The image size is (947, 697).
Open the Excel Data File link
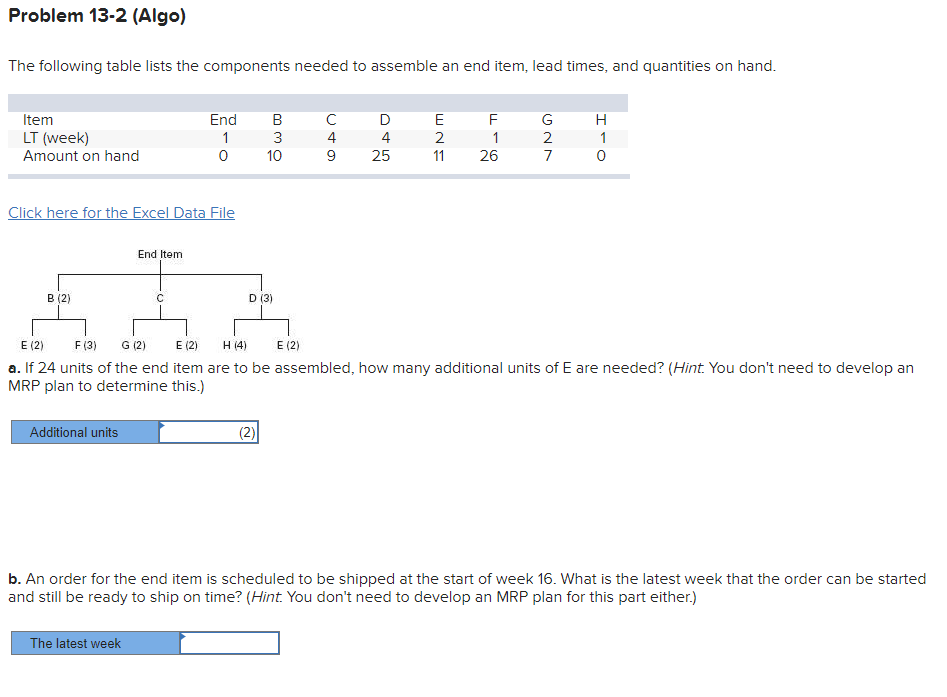tap(121, 212)
